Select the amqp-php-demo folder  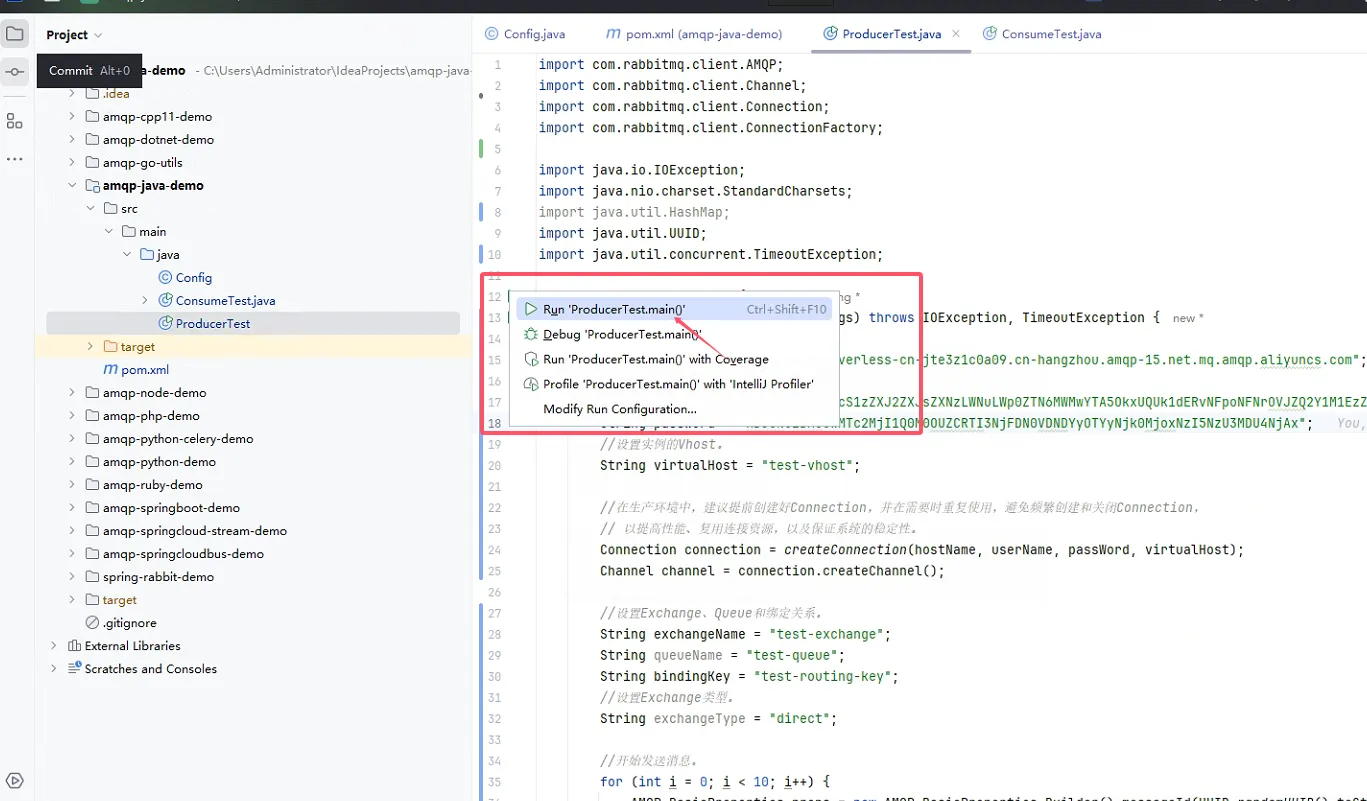pyautogui.click(x=151, y=416)
